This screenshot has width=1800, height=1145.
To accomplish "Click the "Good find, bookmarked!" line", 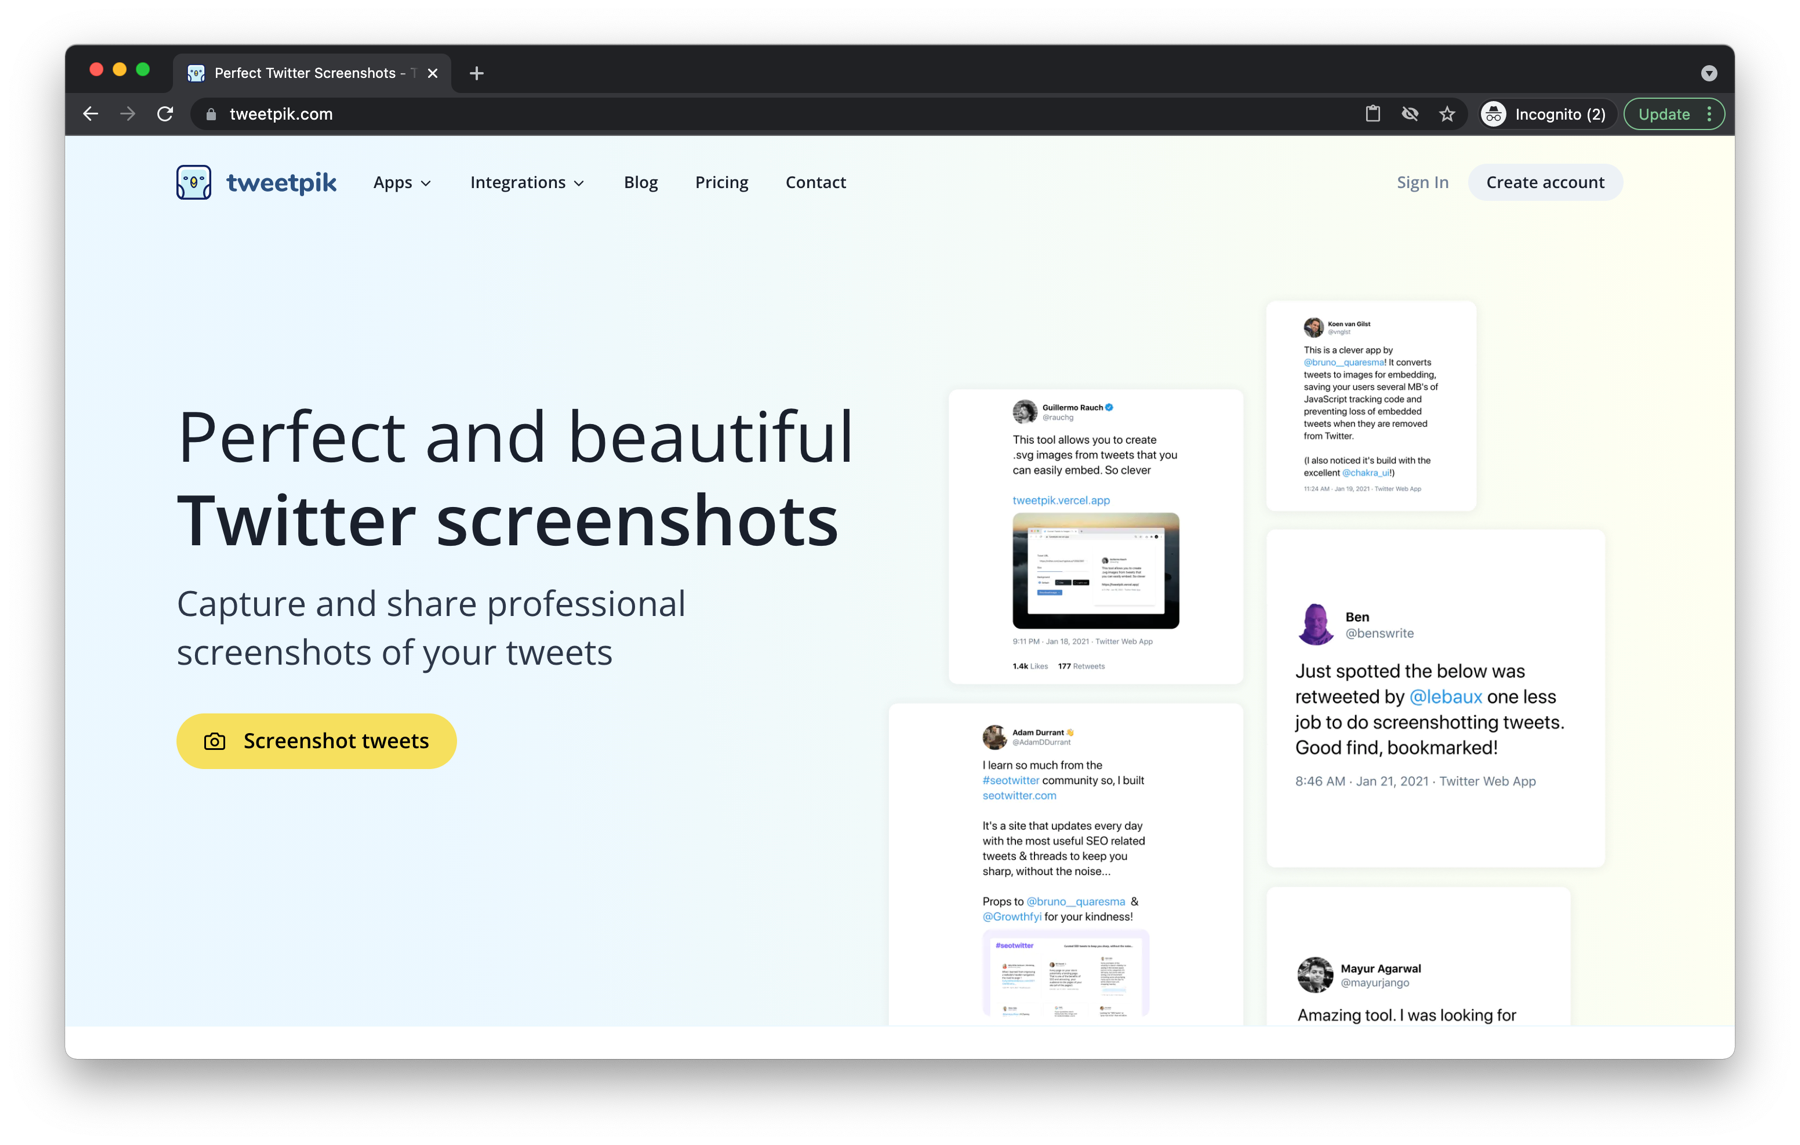I will [1396, 748].
